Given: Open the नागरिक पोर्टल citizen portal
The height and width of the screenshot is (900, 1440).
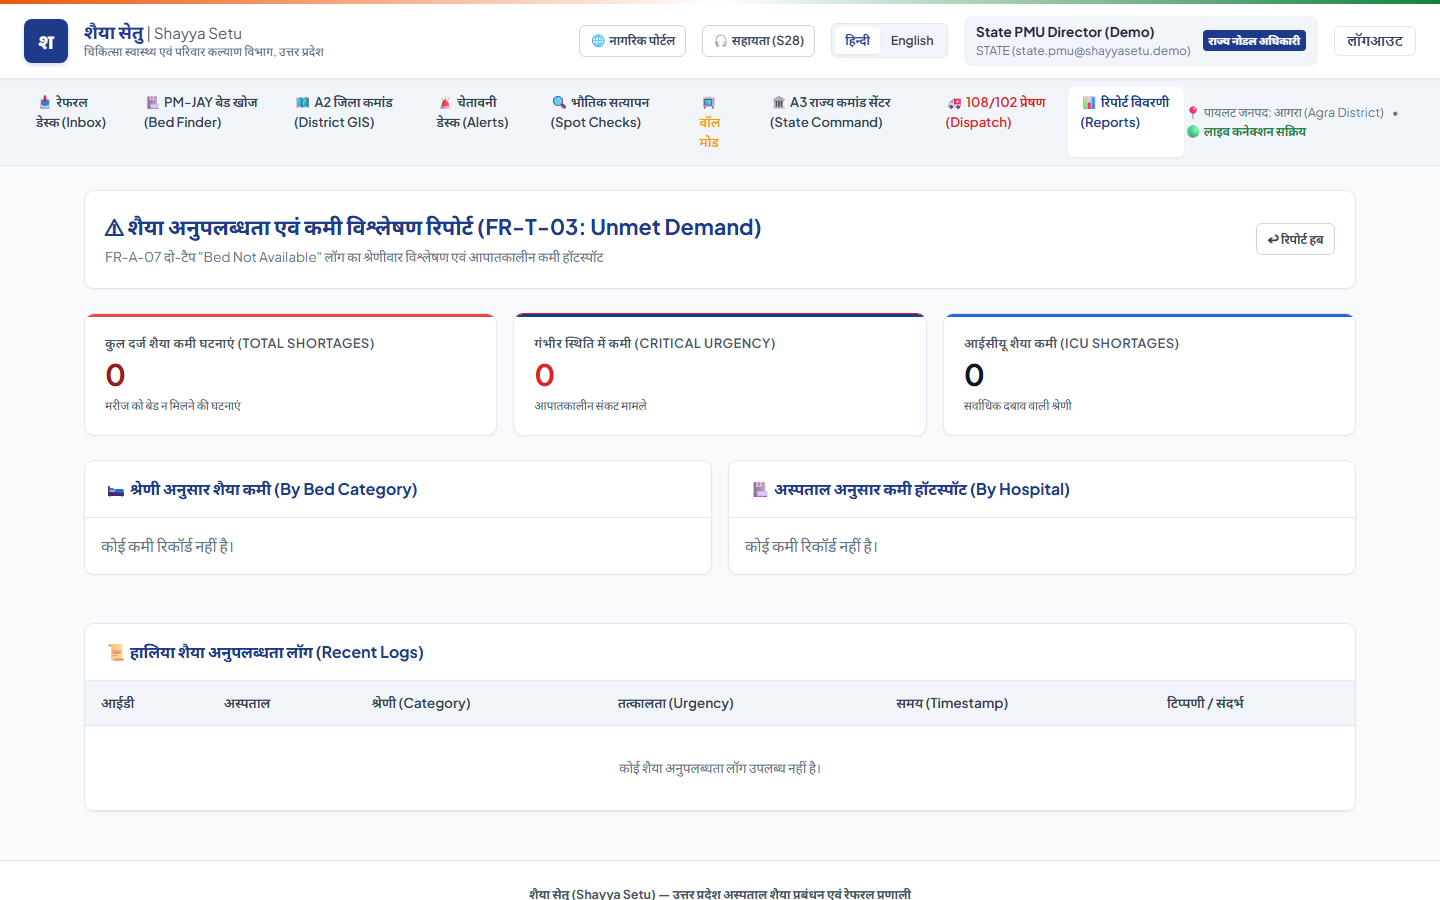Looking at the screenshot, I should (x=632, y=41).
